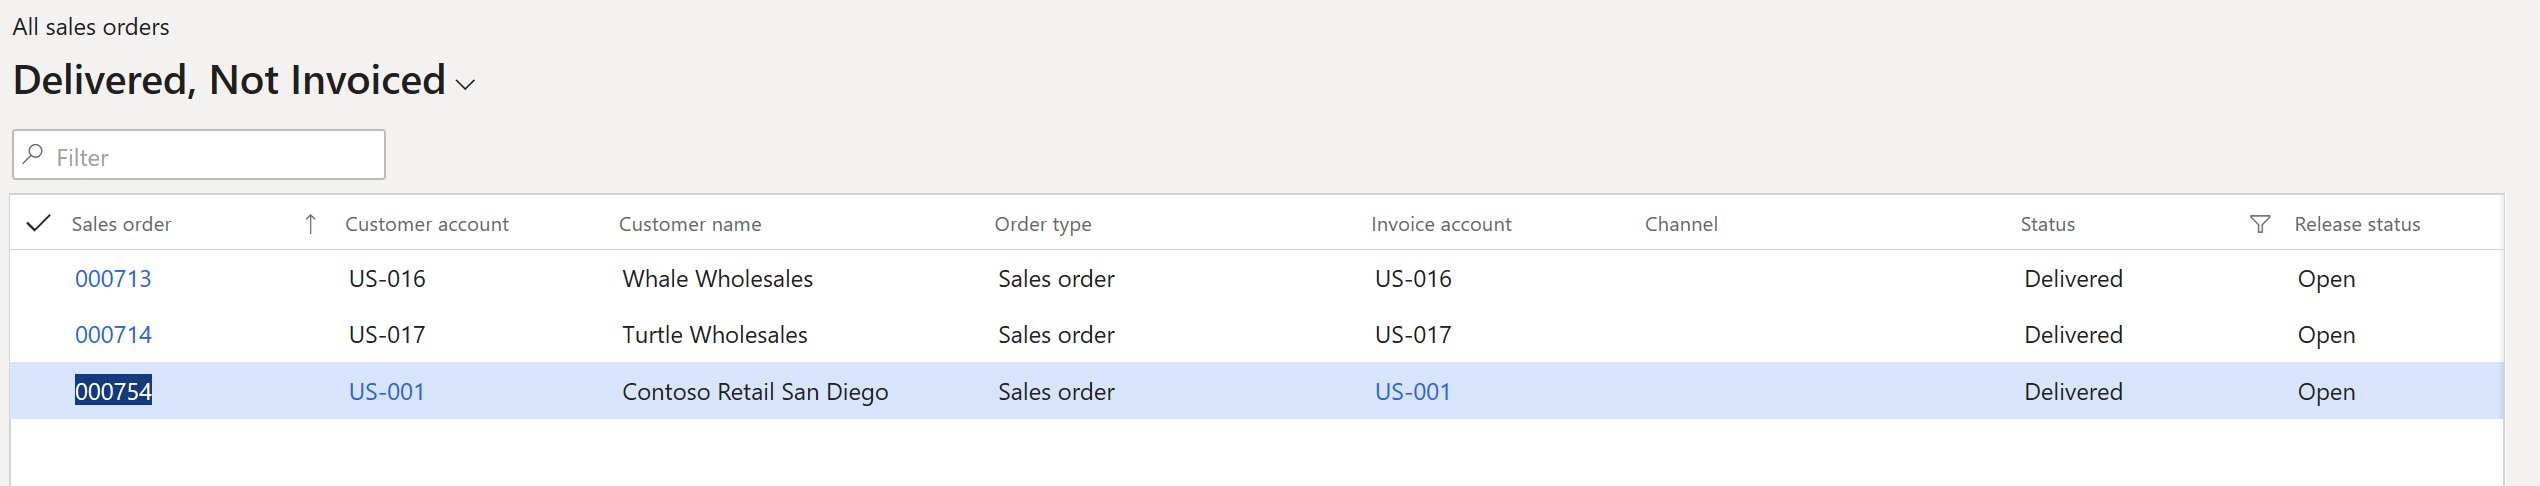Click the filter funnel icon on Status column
The height and width of the screenshot is (486, 2540).
pos(2259,224)
